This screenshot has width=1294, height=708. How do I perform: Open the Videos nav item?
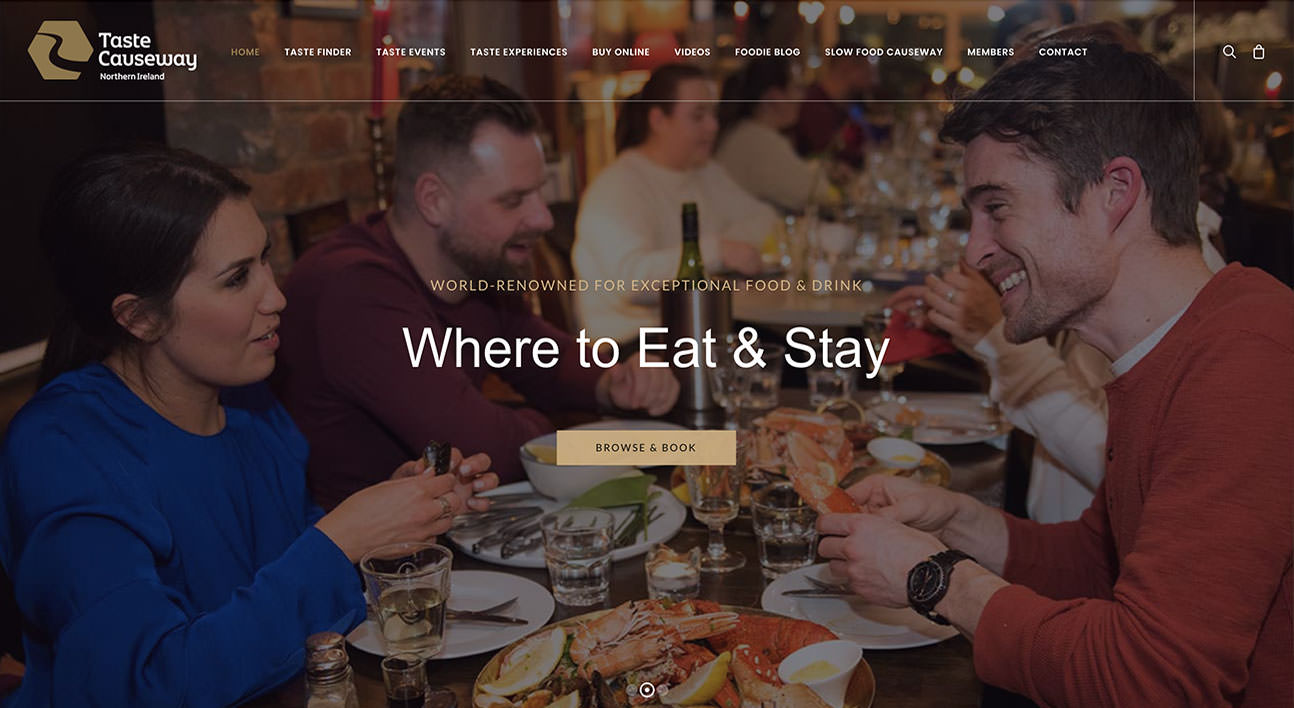tap(692, 52)
